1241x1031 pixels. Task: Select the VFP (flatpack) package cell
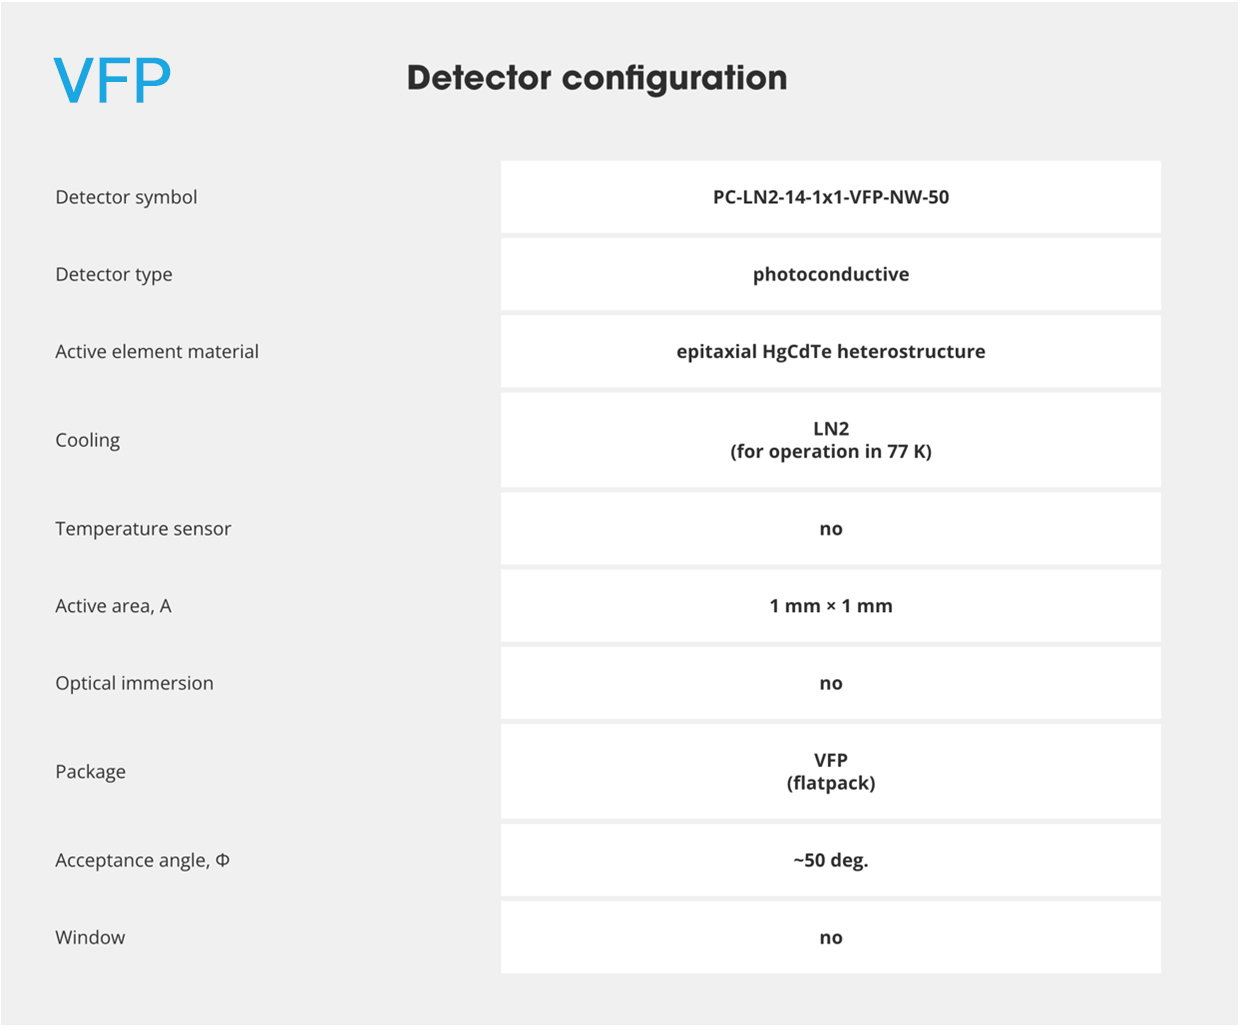pyautogui.click(x=831, y=771)
